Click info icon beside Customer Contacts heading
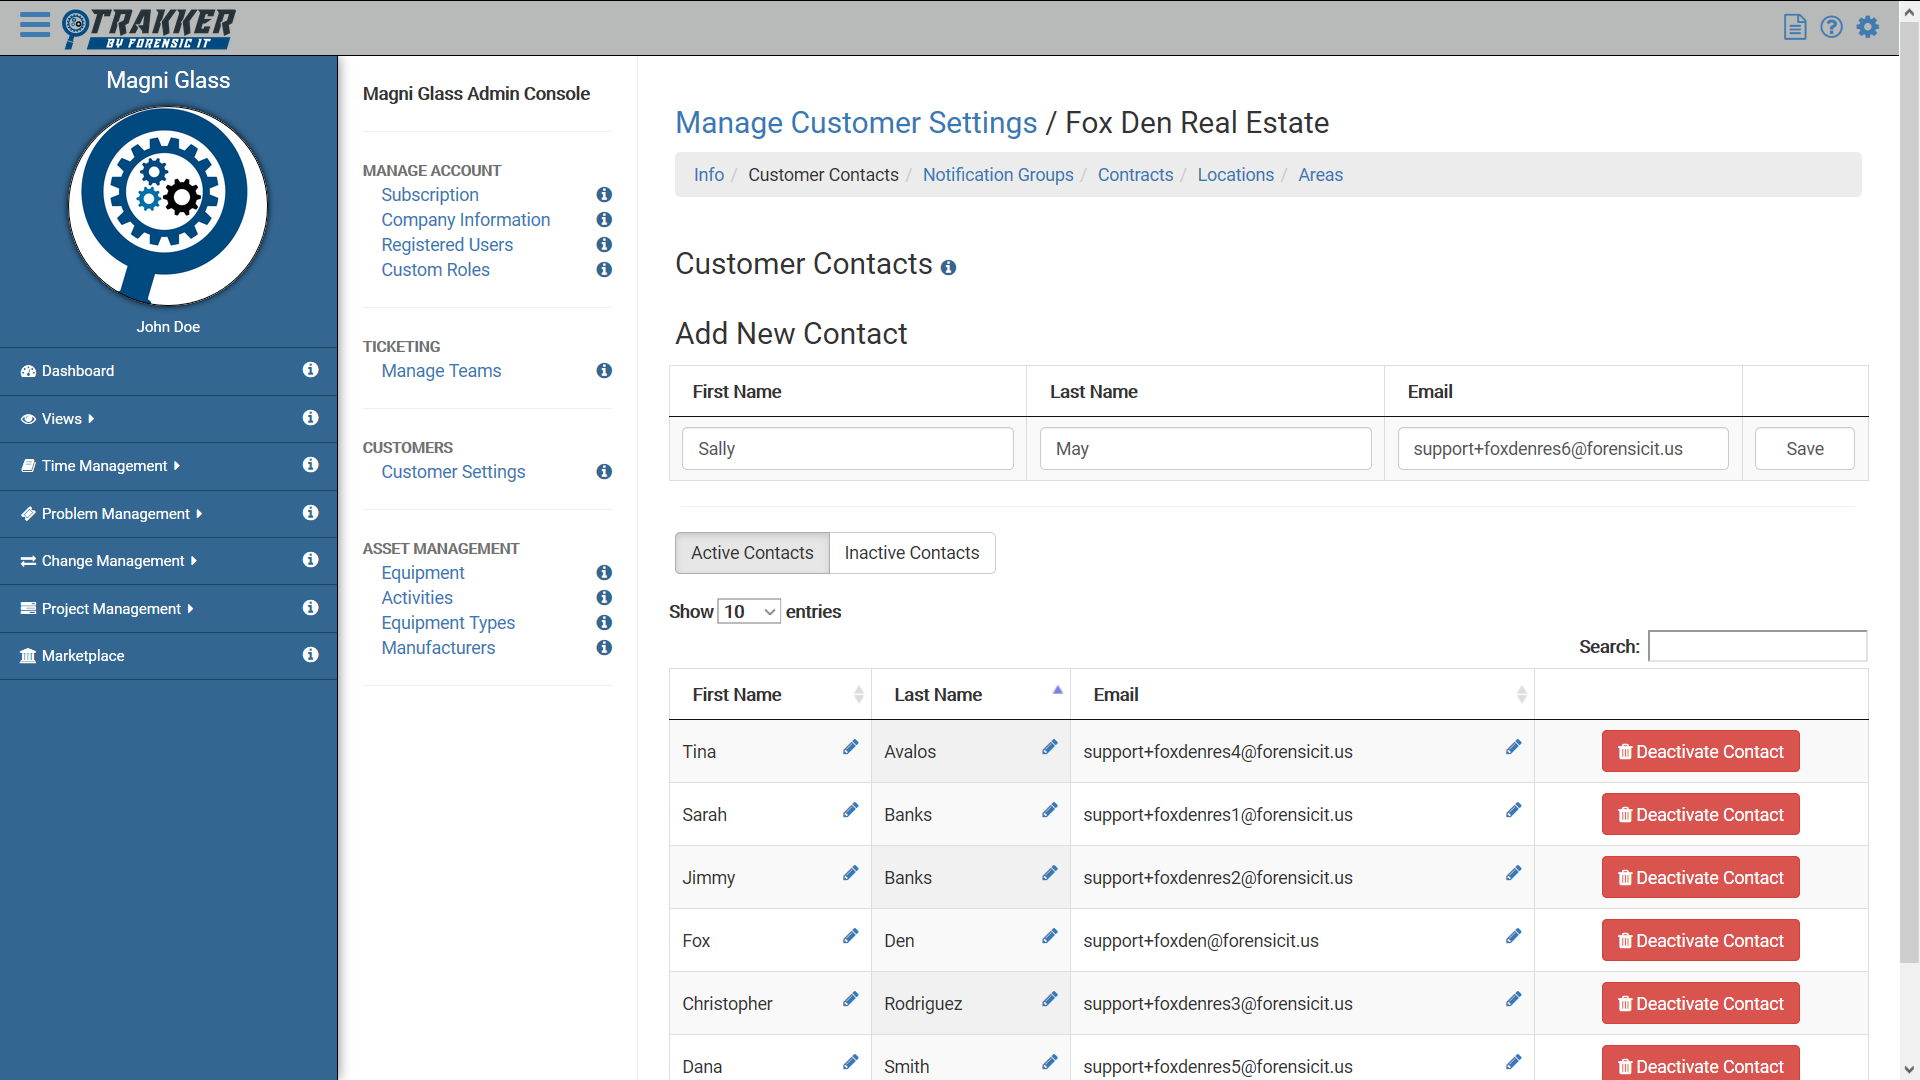1920x1080 pixels. (x=948, y=268)
